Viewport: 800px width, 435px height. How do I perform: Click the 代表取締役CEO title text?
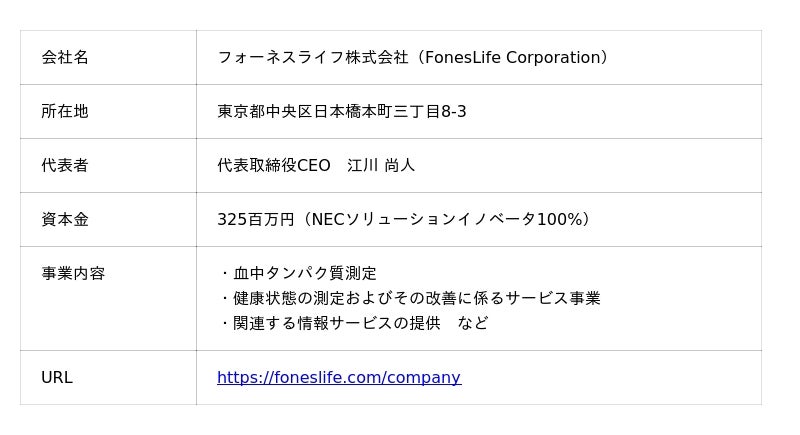(x=273, y=166)
